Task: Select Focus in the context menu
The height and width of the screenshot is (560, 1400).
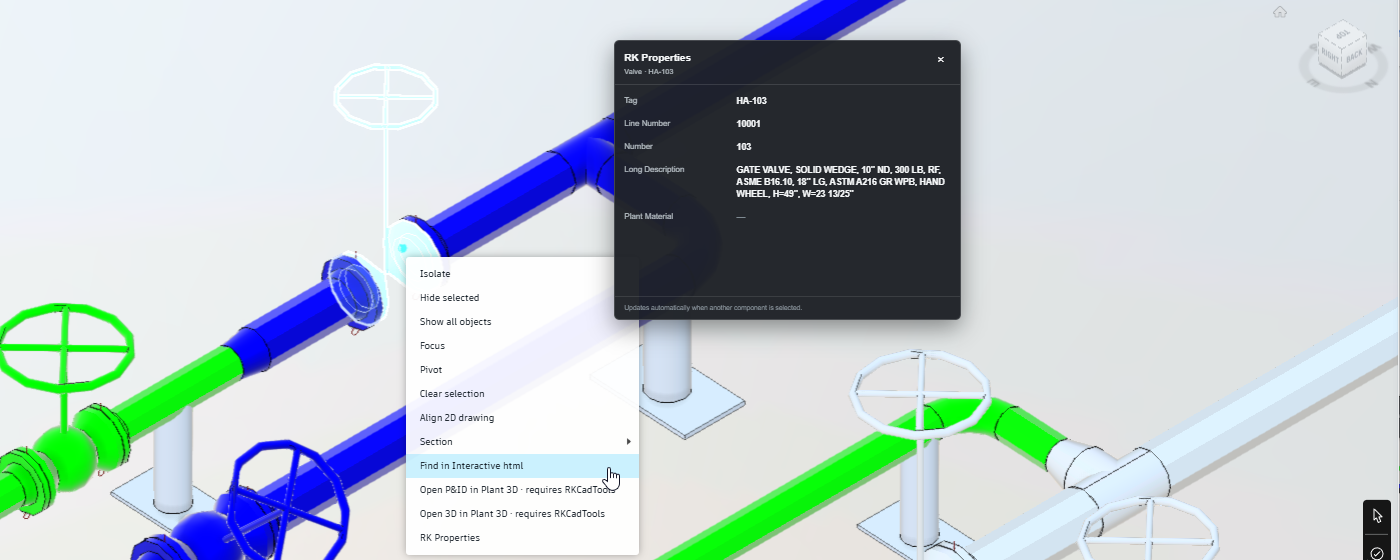Action: pyautogui.click(x=522, y=346)
